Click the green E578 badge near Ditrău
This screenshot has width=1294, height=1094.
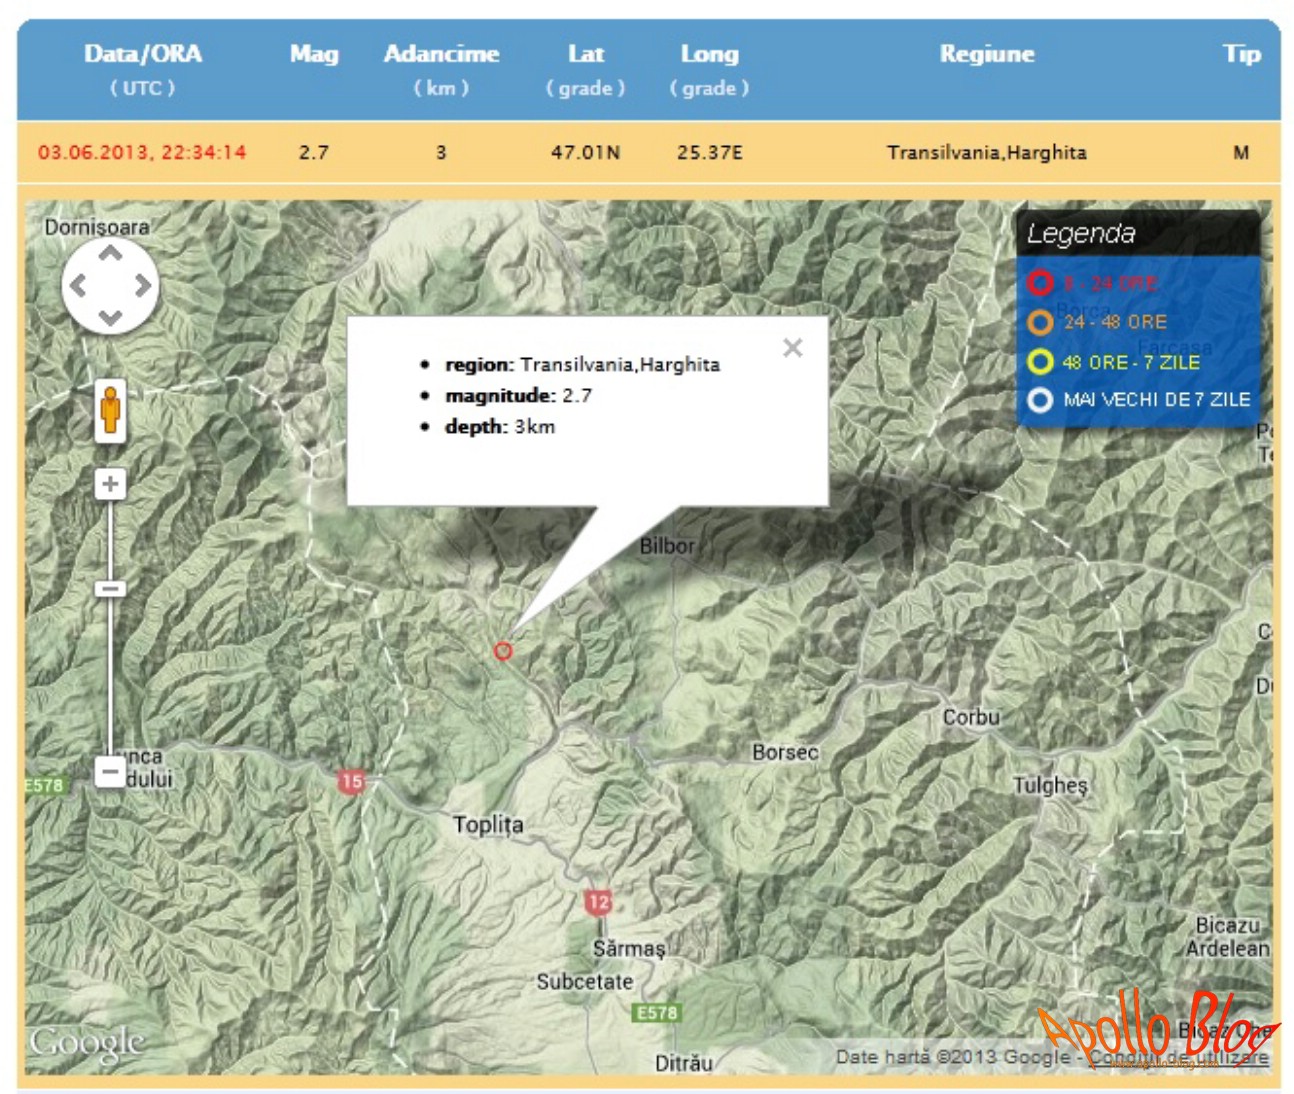(x=657, y=1013)
